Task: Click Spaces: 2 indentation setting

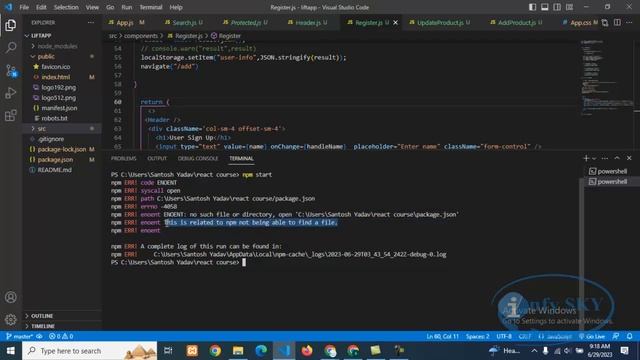Action: [478, 336]
